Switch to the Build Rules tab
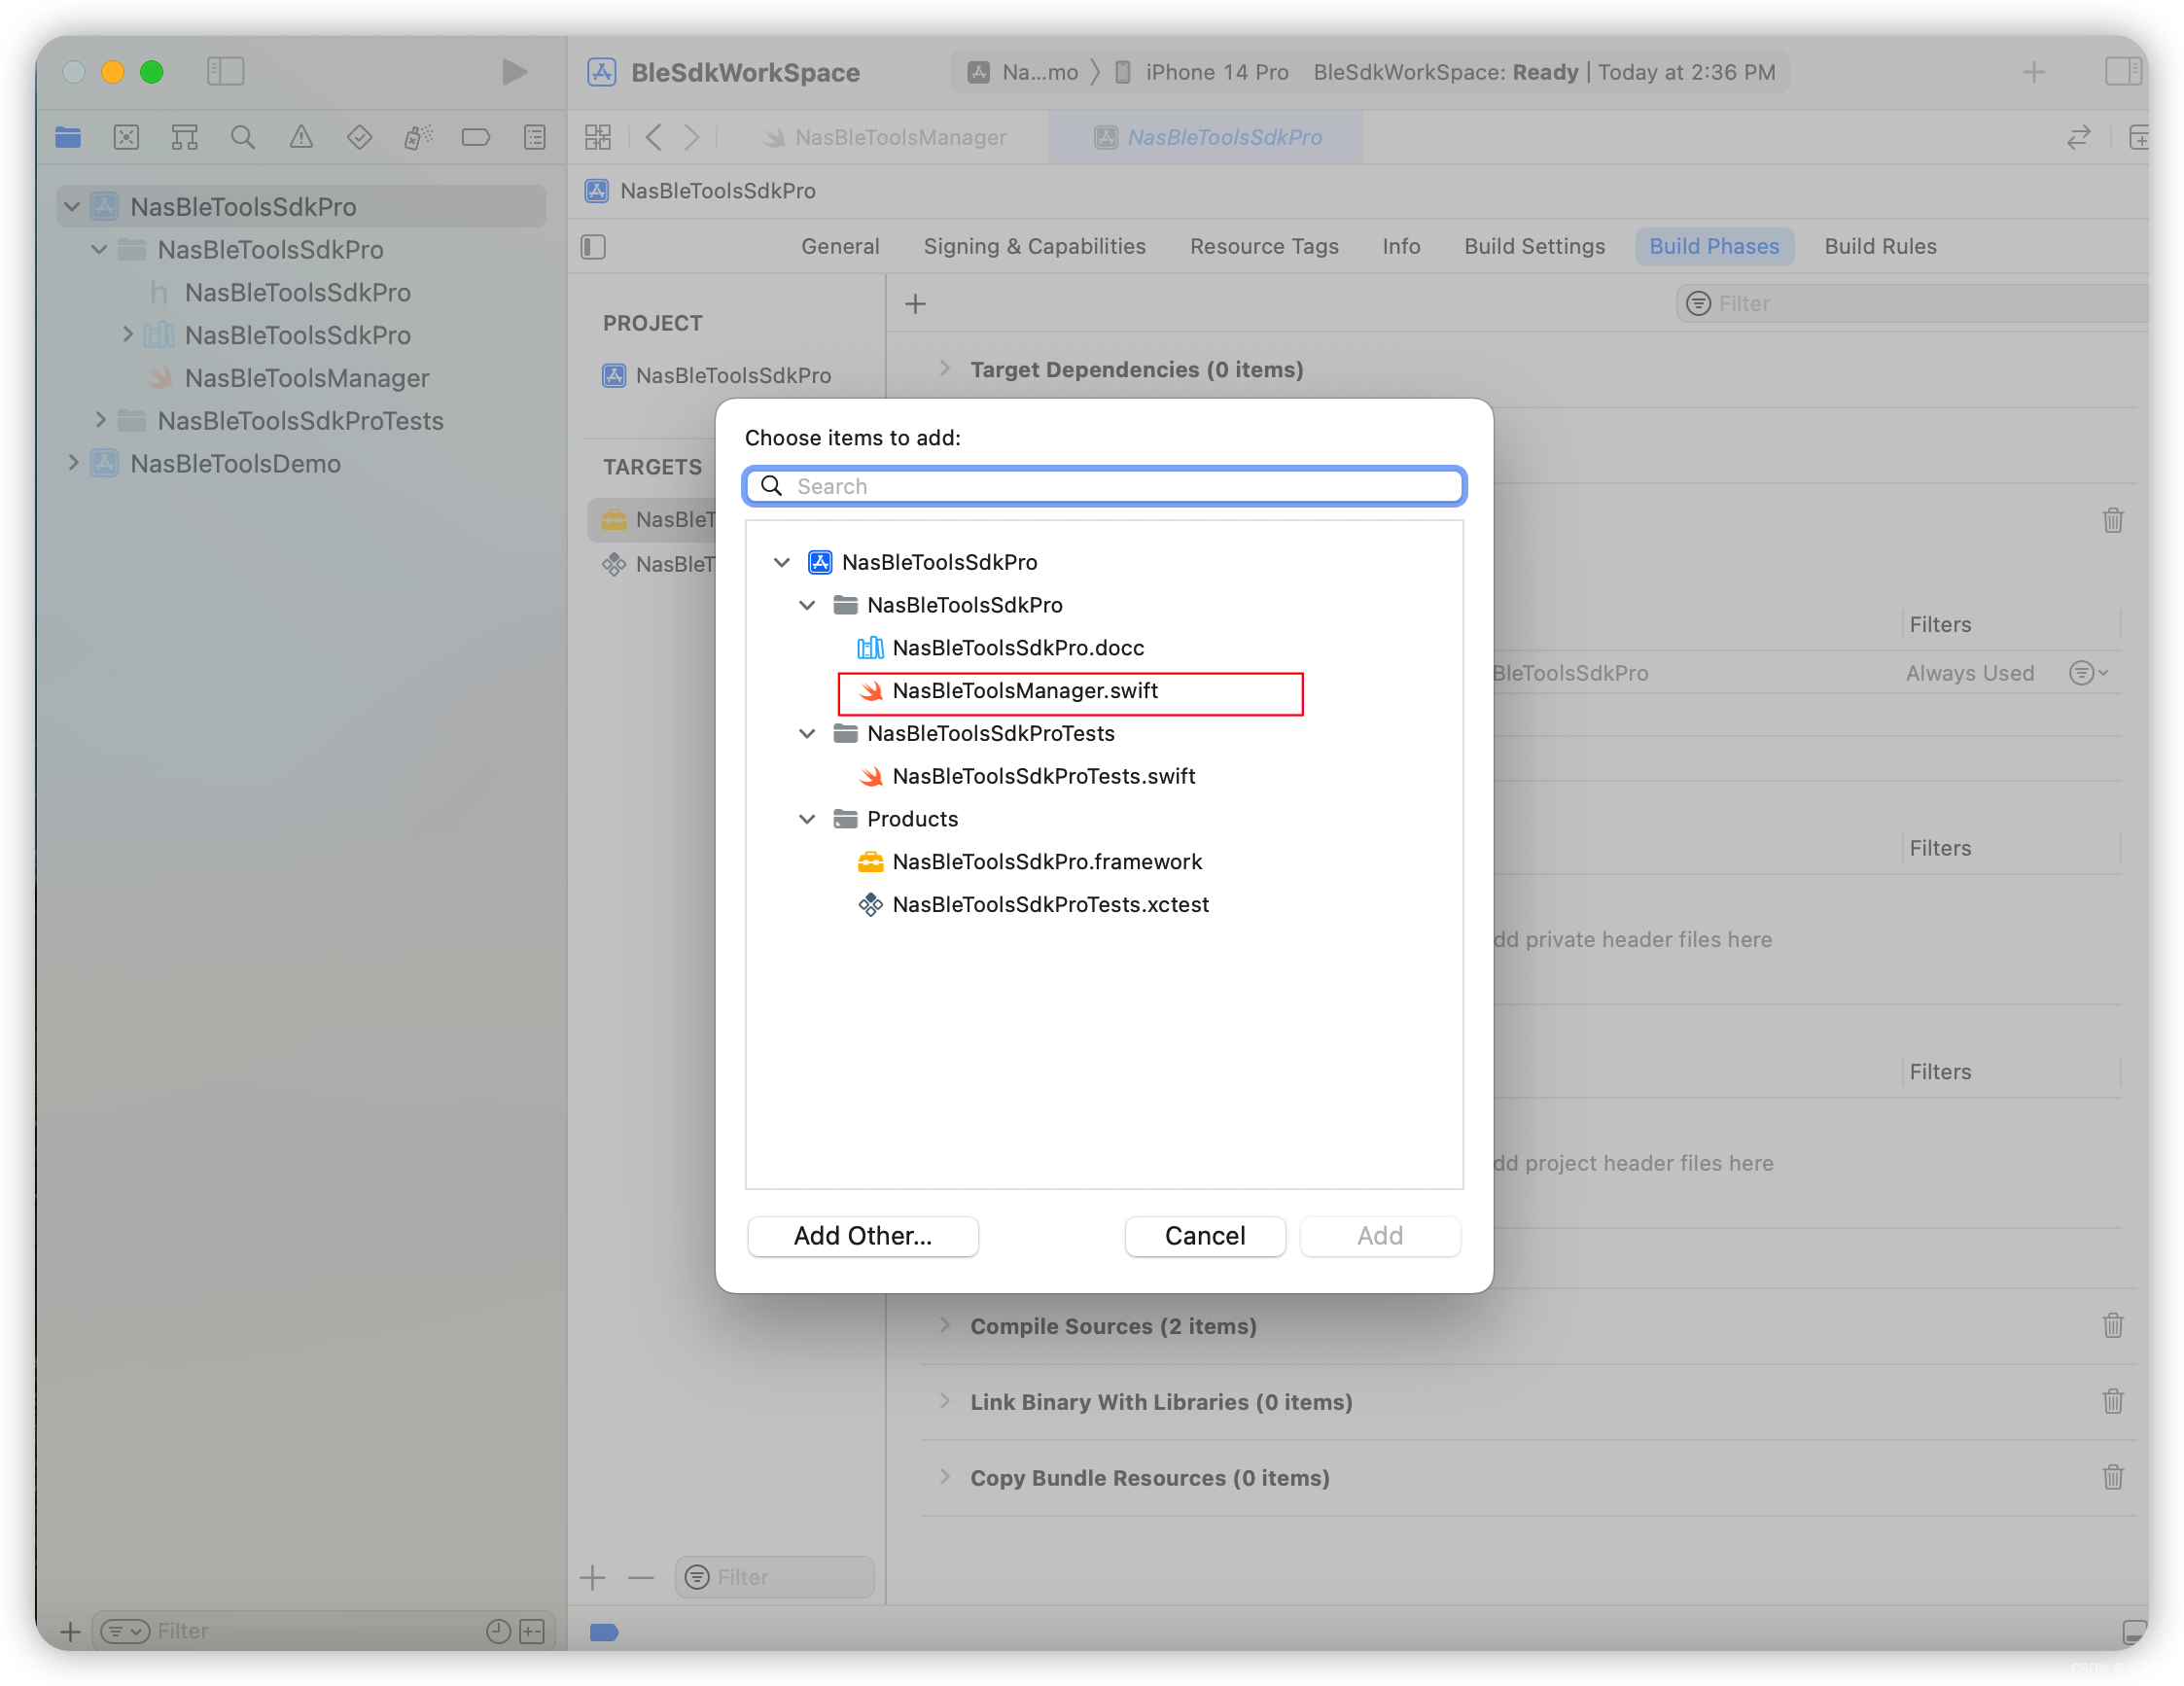Viewport: 2184px width, 1686px height. [x=1880, y=246]
